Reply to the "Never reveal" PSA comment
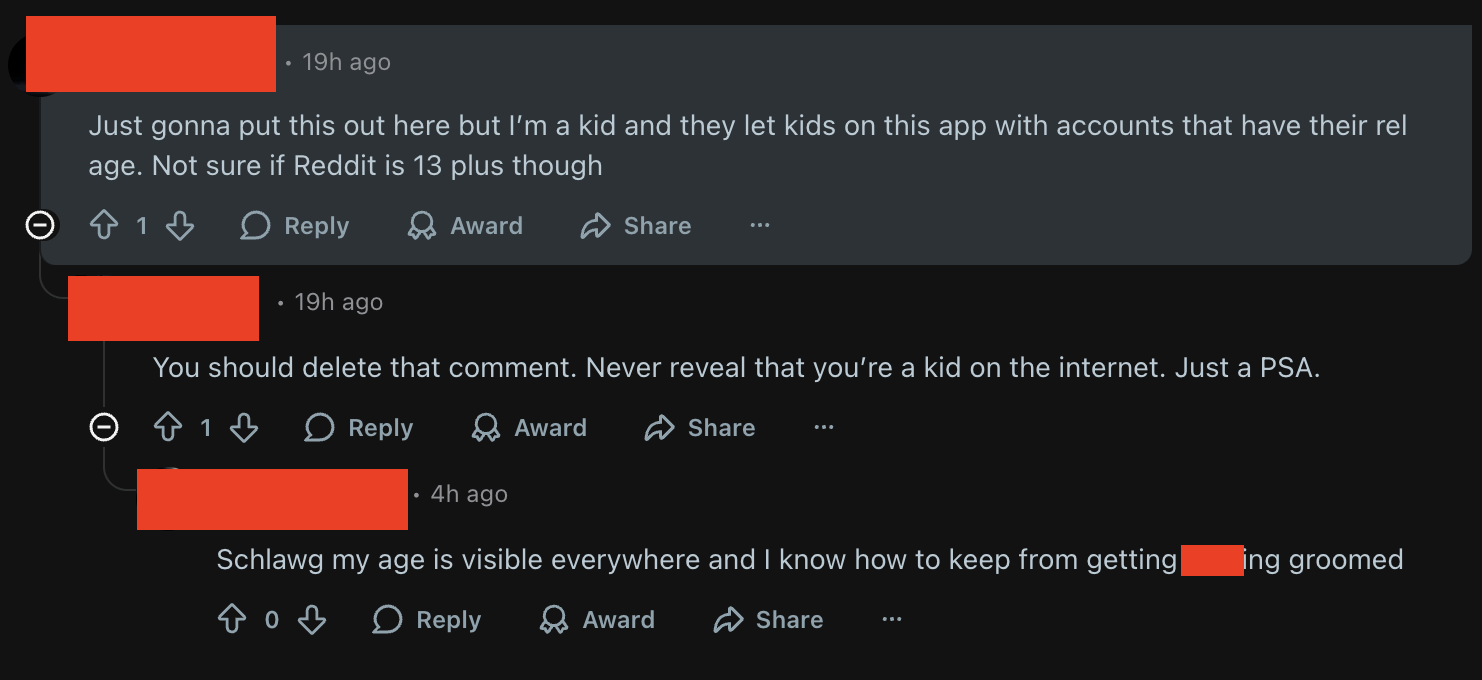1482x680 pixels. [x=359, y=428]
